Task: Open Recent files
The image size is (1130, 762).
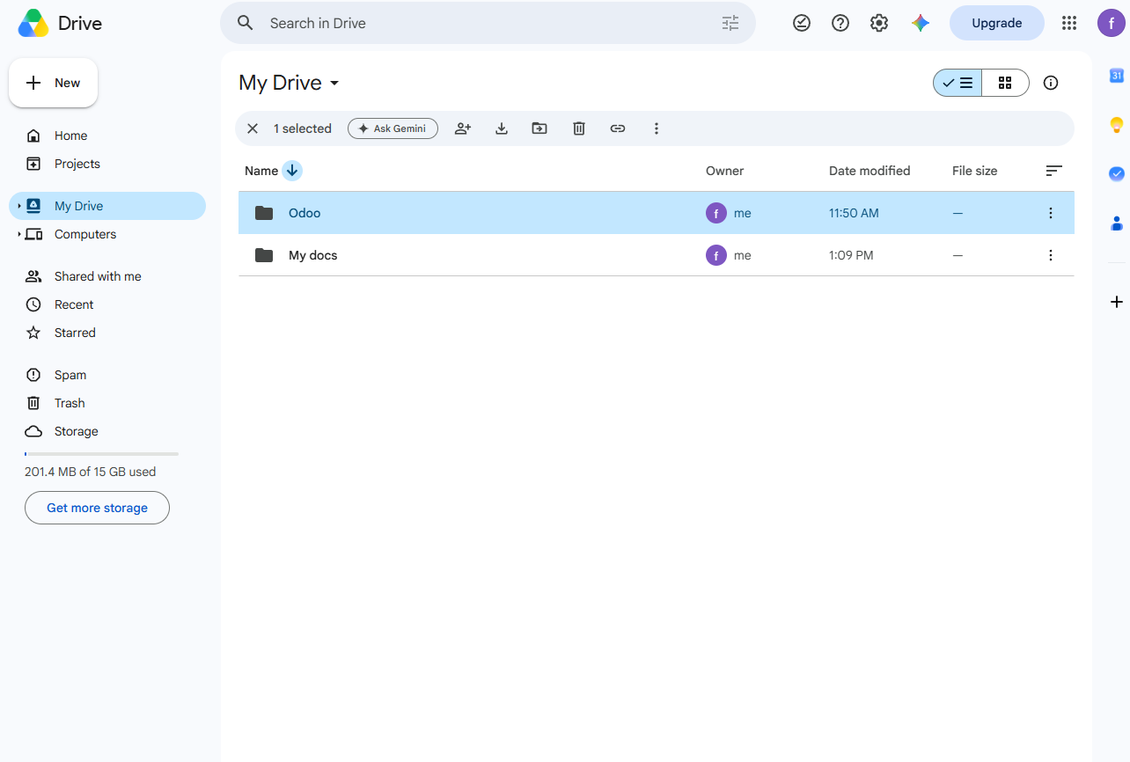Action: coord(74,304)
